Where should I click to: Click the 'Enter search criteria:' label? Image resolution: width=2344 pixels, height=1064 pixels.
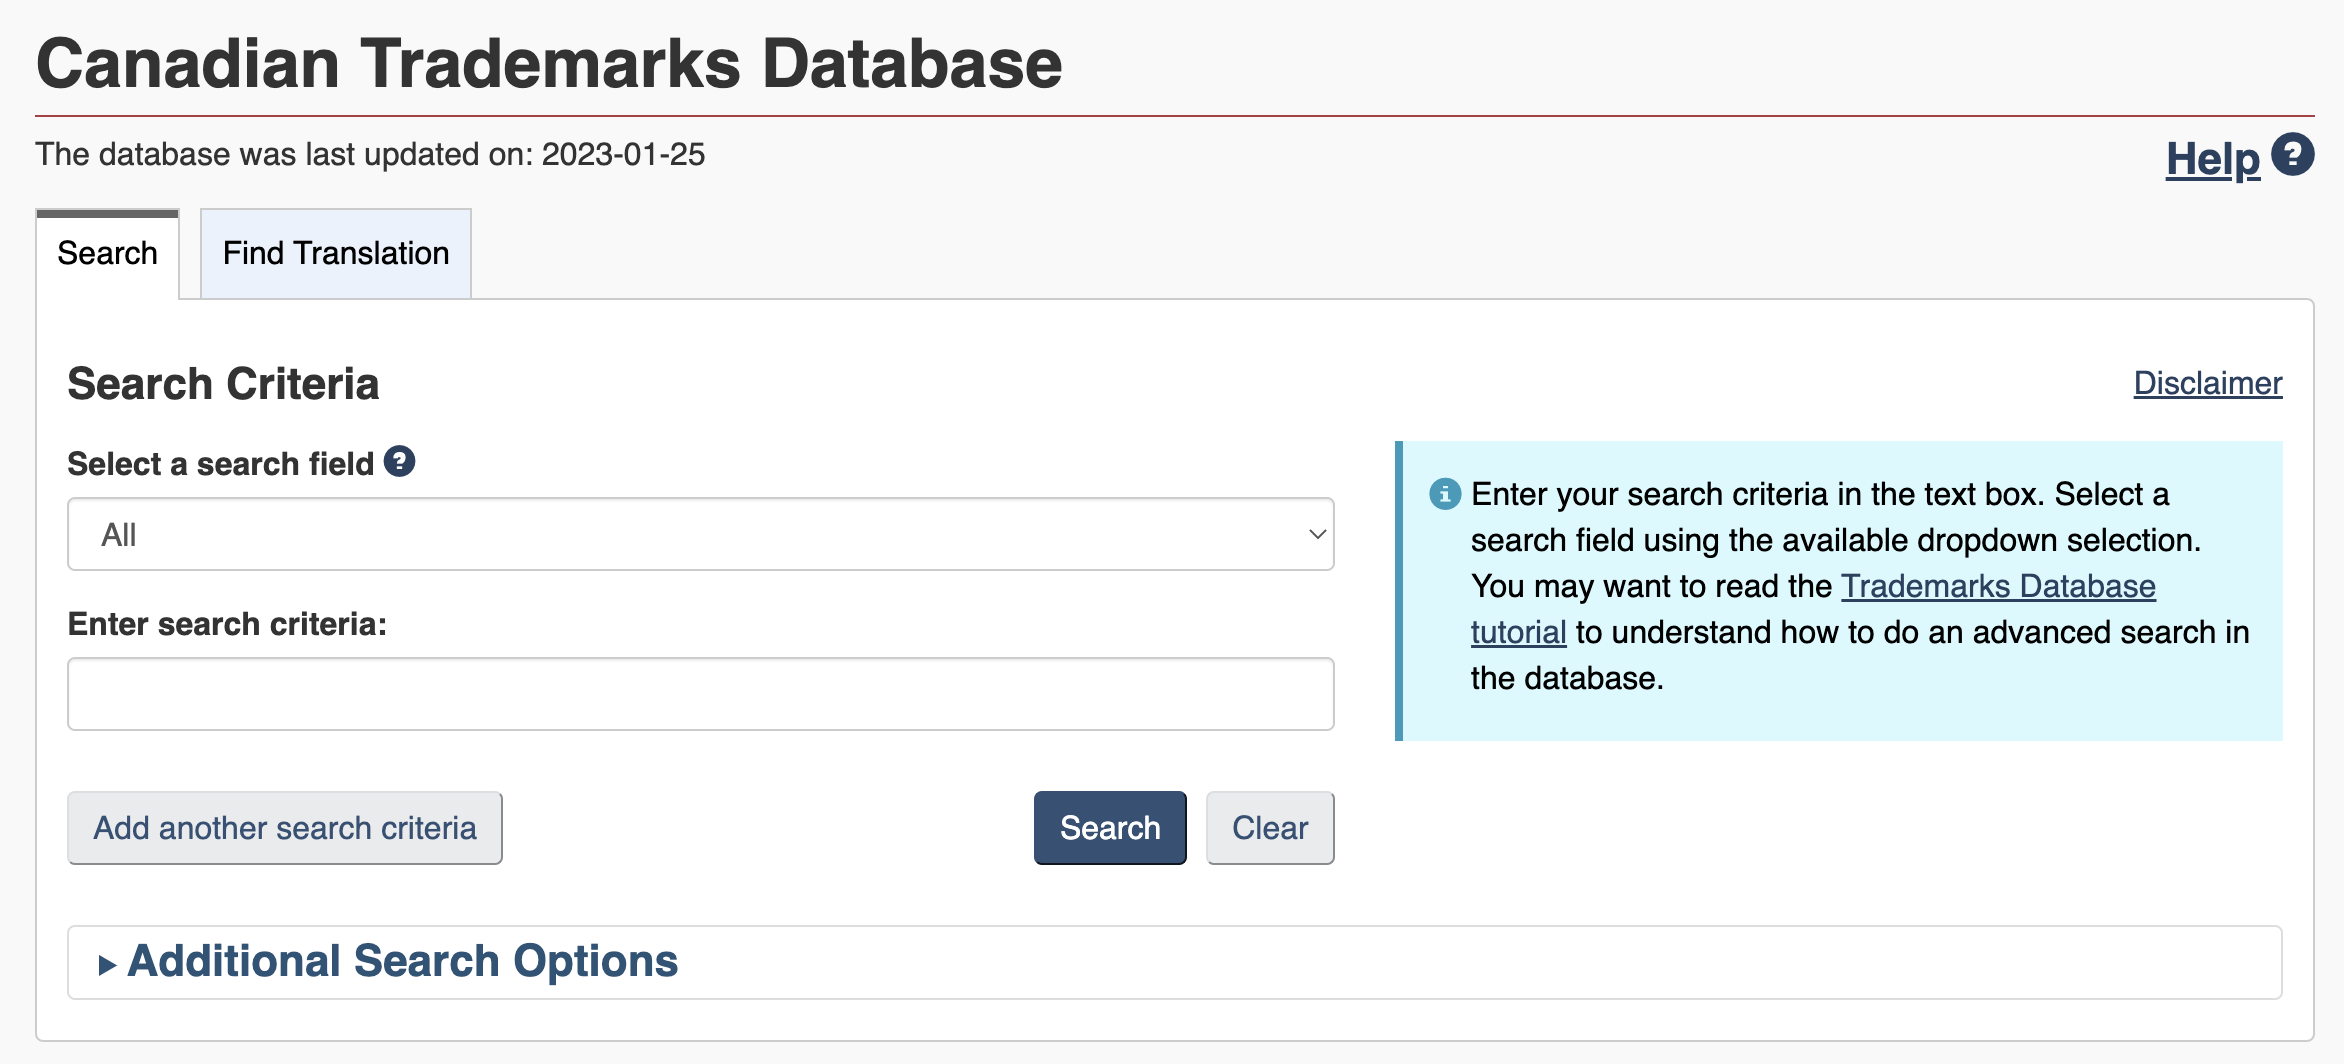point(227,624)
